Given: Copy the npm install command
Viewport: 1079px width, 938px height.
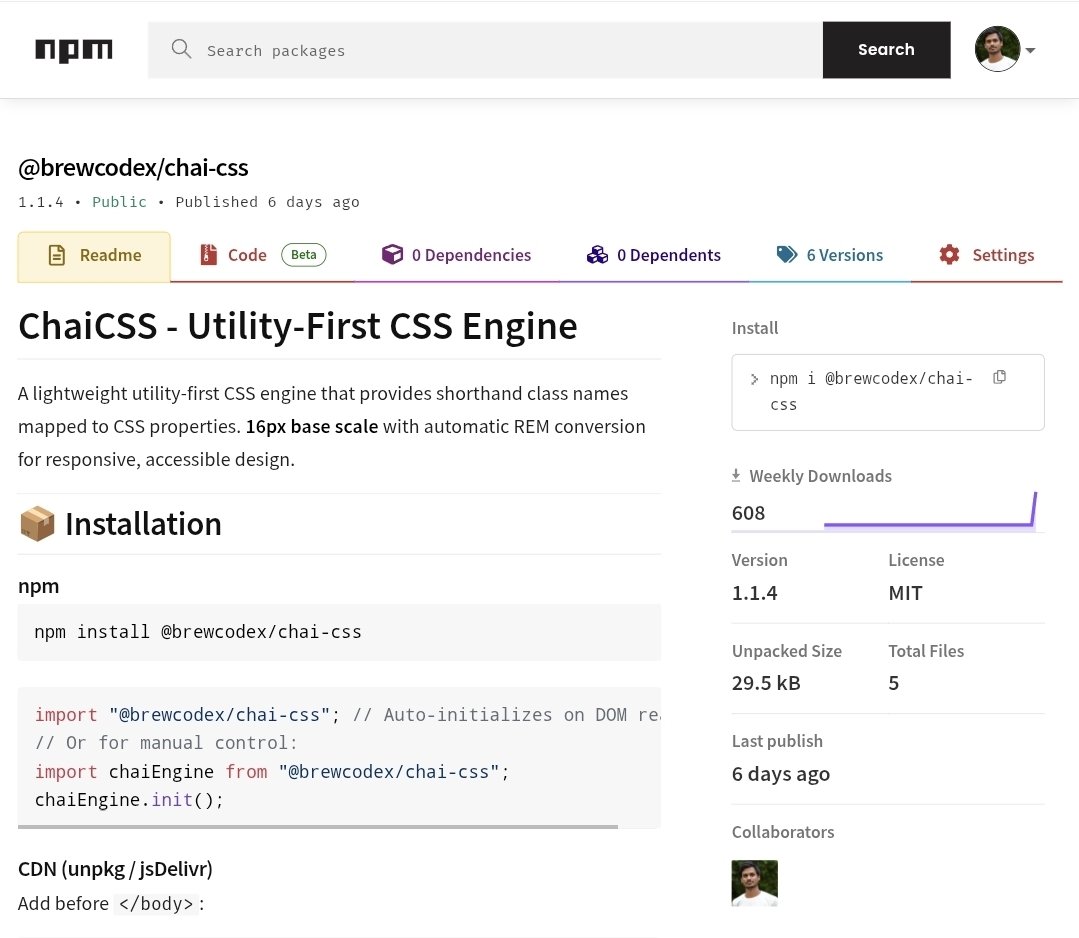Looking at the screenshot, I should [999, 377].
